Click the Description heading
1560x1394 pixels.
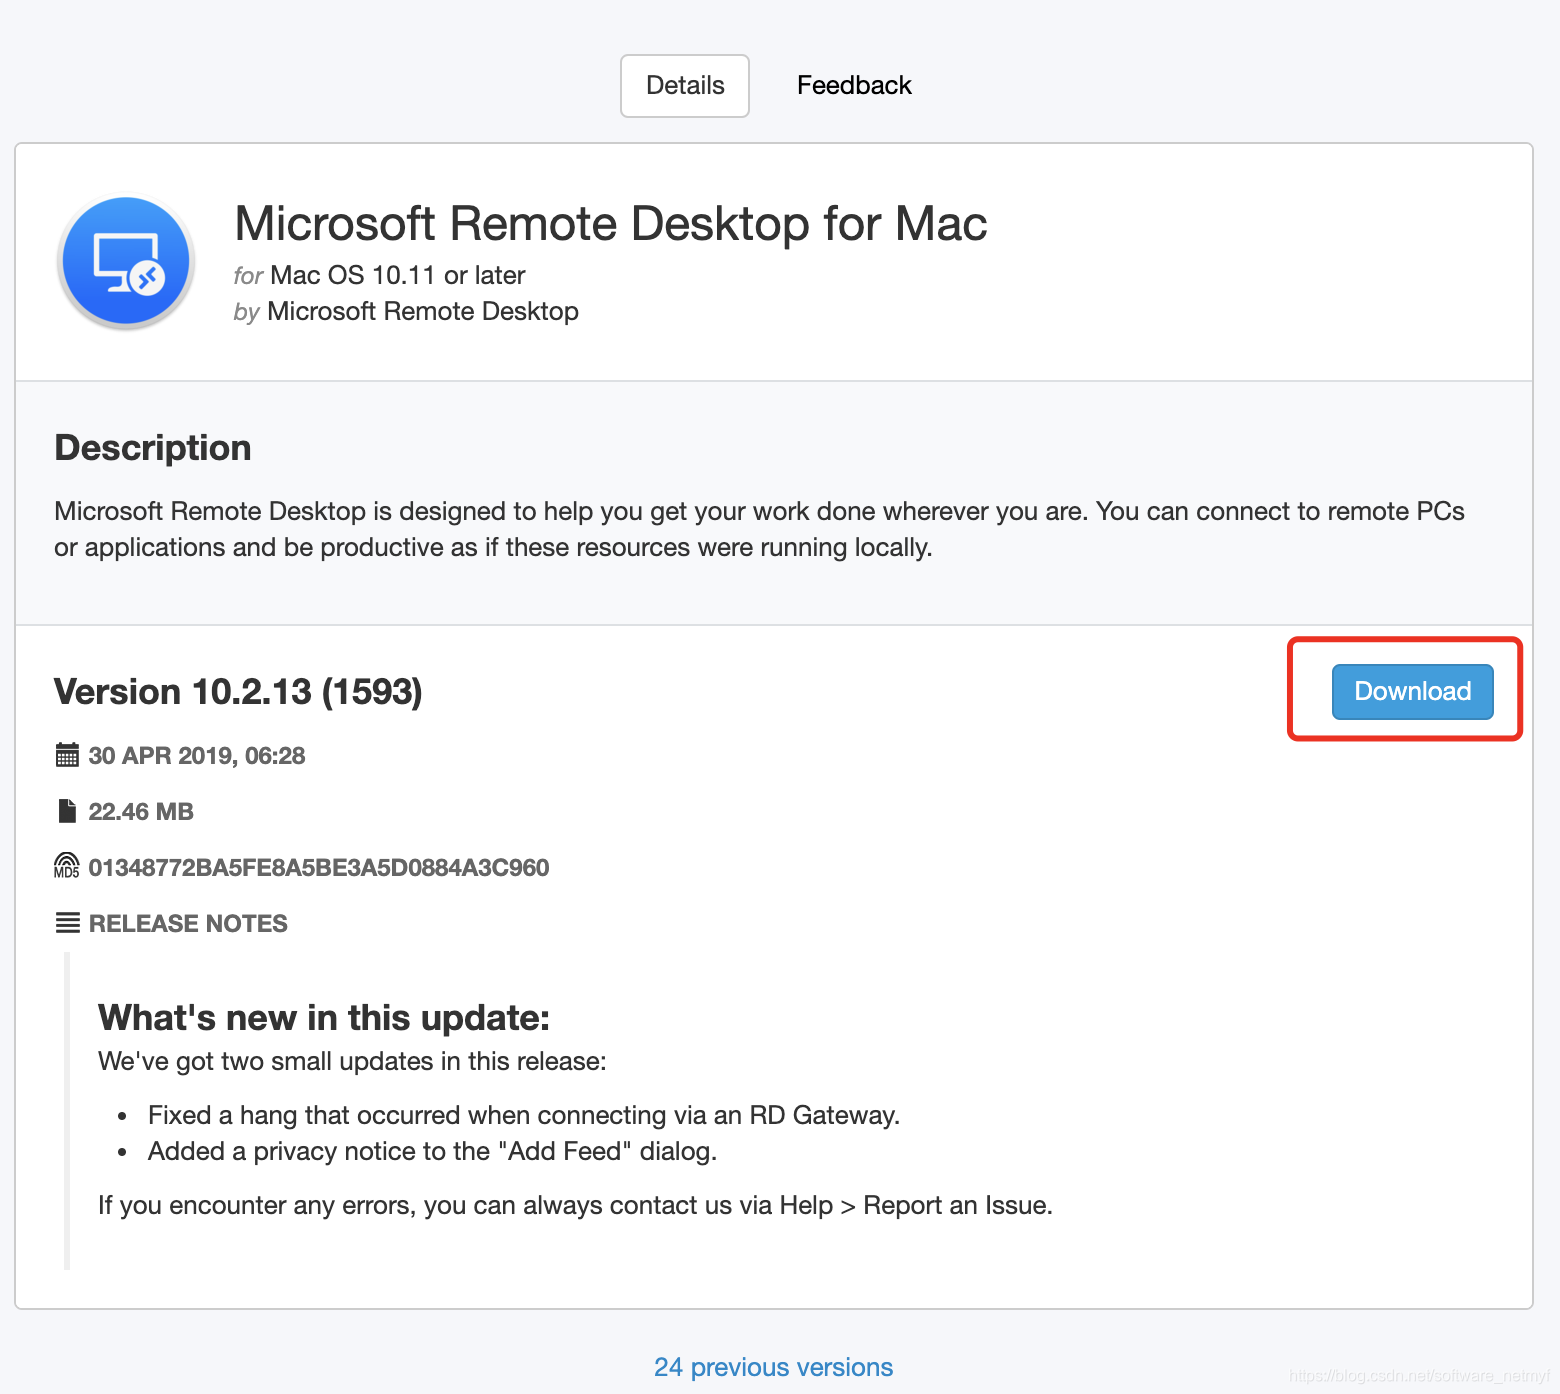153,448
